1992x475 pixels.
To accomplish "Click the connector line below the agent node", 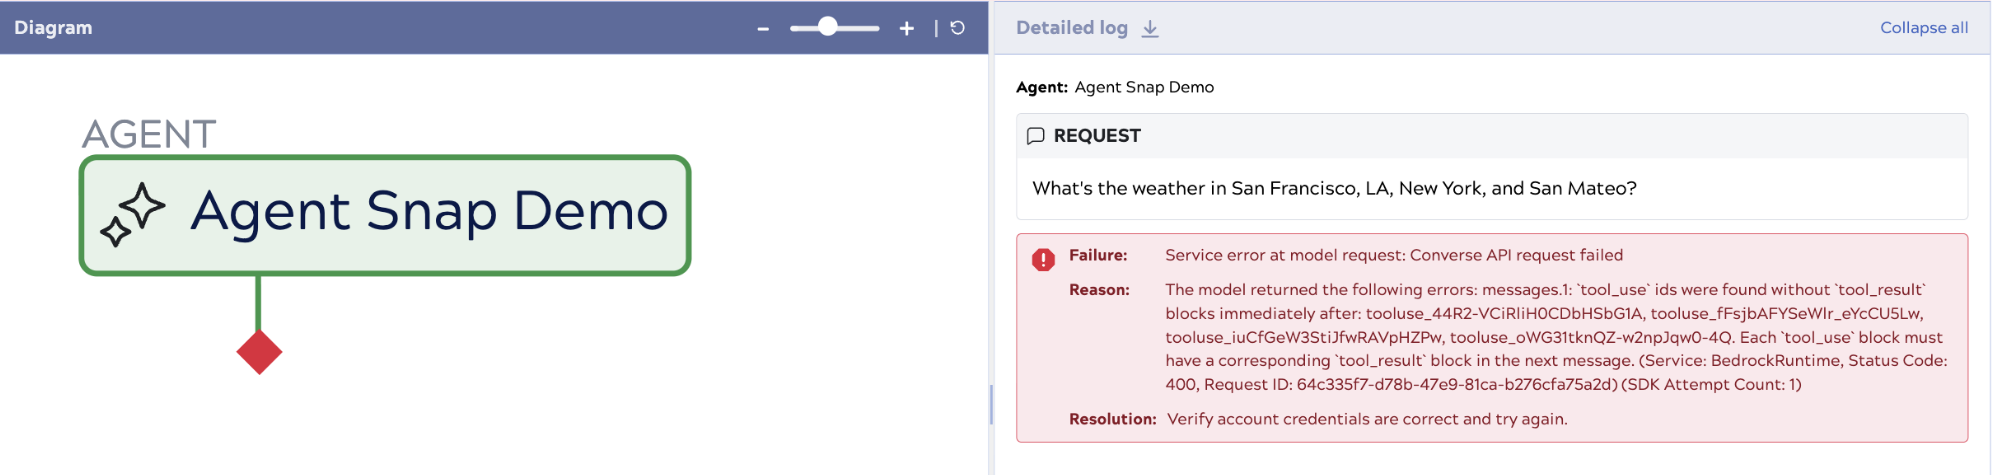I will (x=259, y=303).
